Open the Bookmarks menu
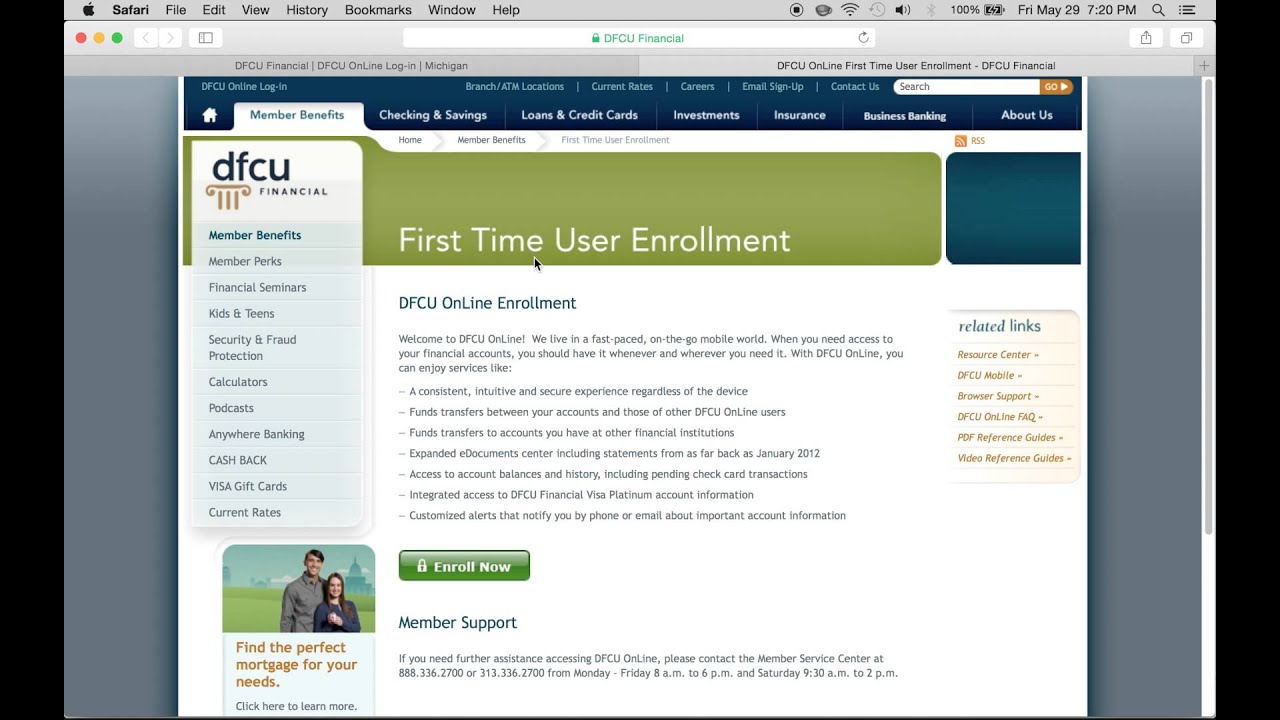Image resolution: width=1280 pixels, height=720 pixels. pos(378,10)
